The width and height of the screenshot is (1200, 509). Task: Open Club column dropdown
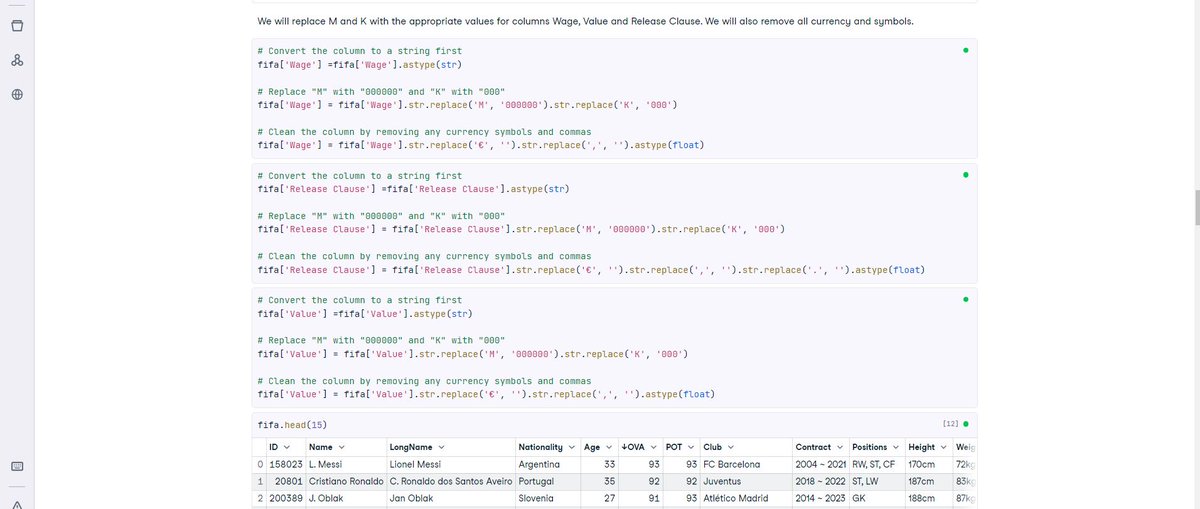(x=730, y=447)
